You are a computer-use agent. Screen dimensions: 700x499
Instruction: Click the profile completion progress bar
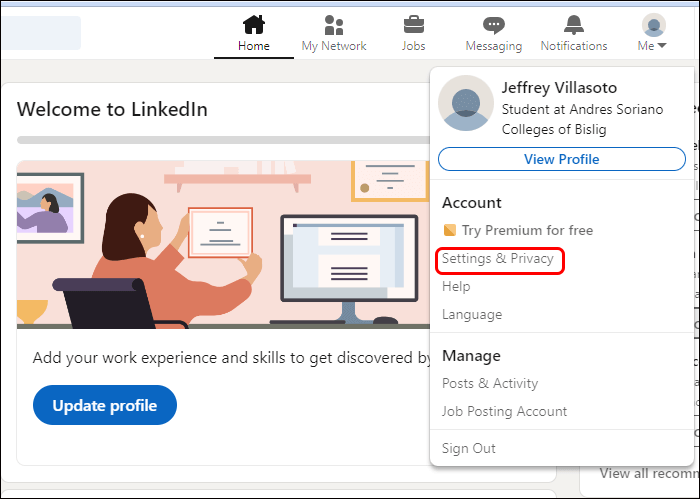click(223, 140)
